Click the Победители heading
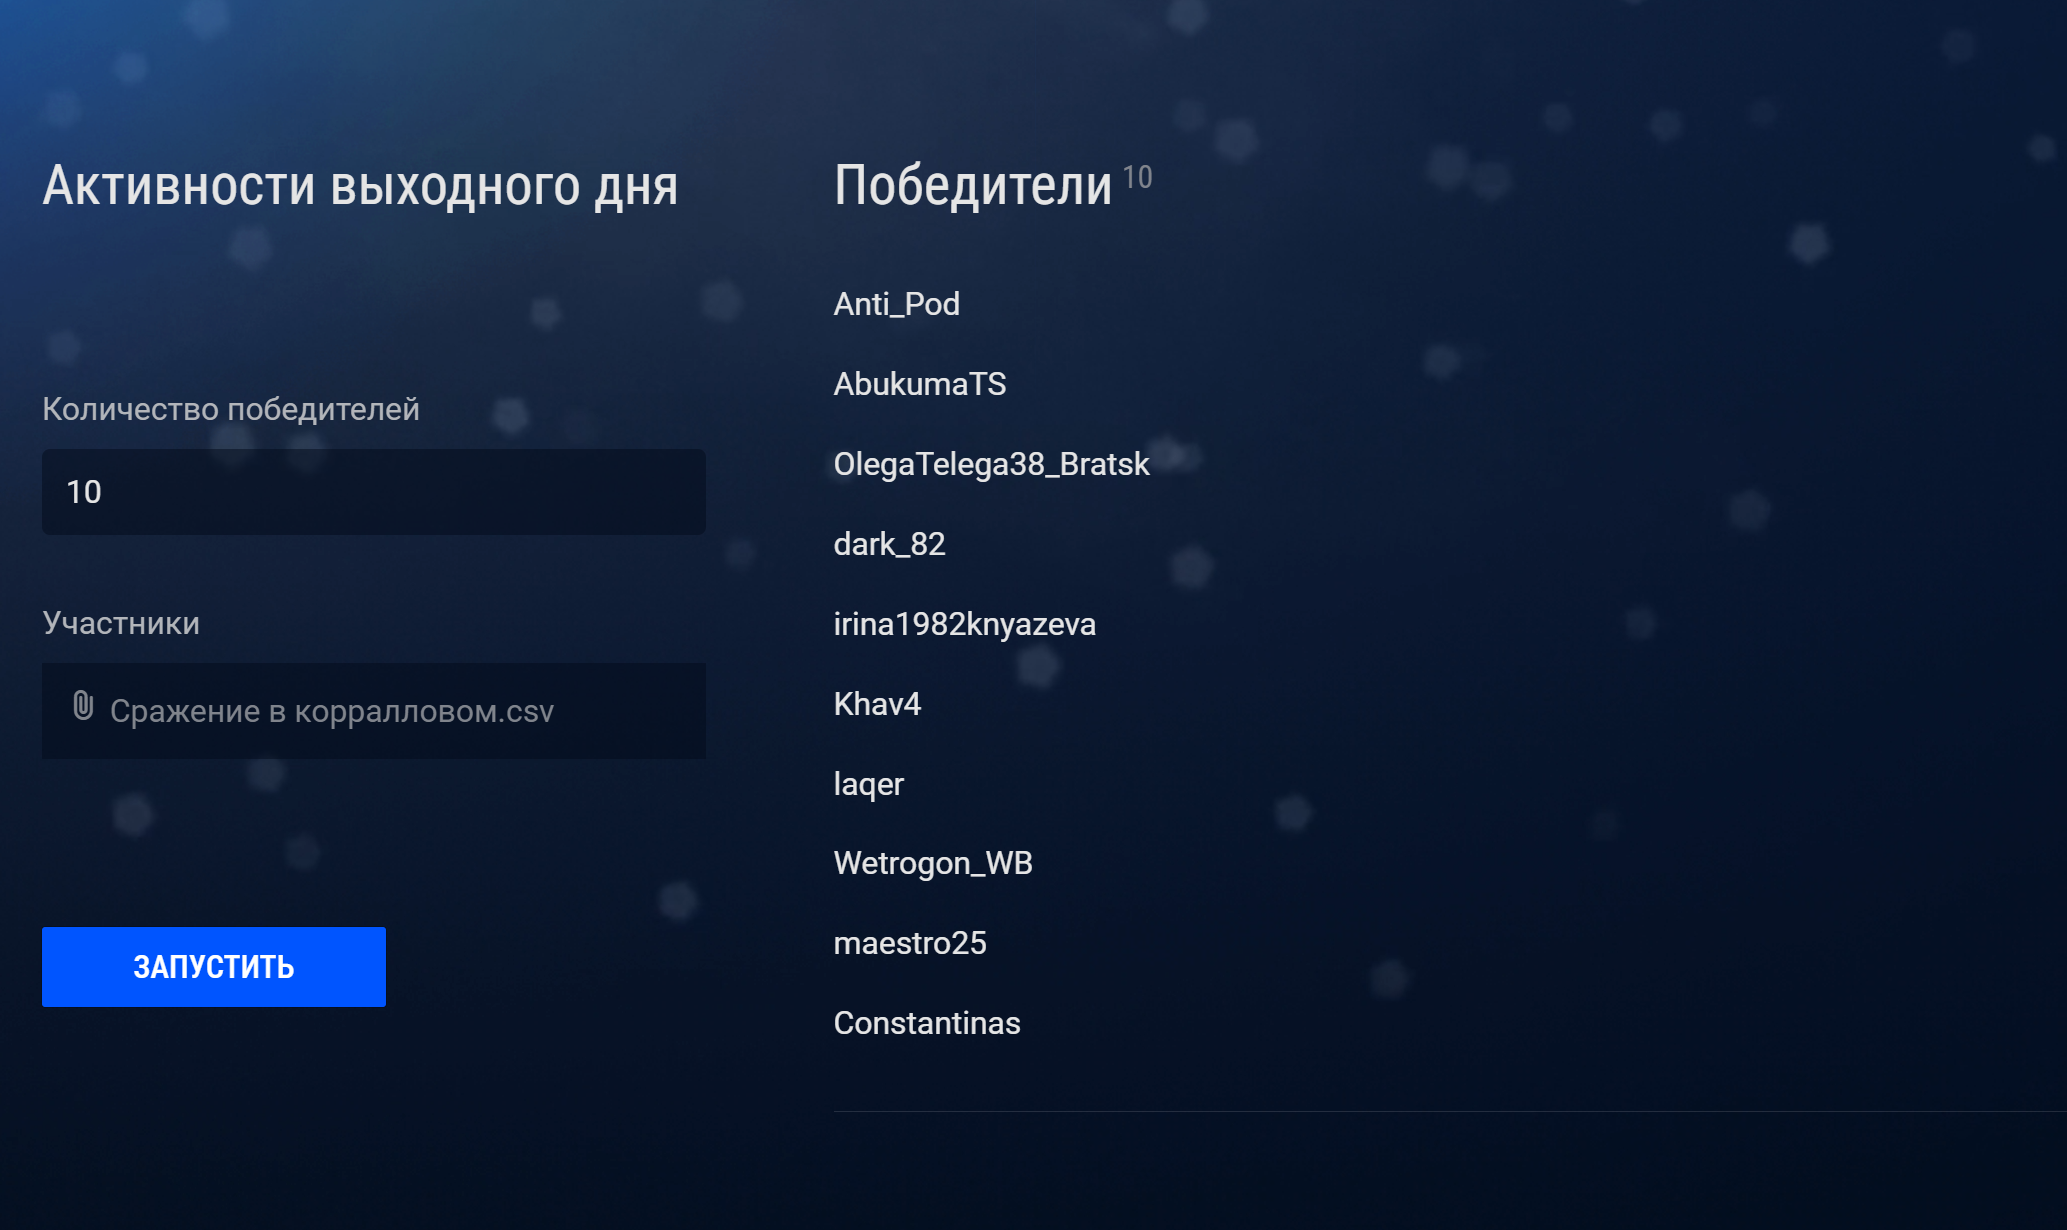The image size is (2067, 1230). point(973,186)
